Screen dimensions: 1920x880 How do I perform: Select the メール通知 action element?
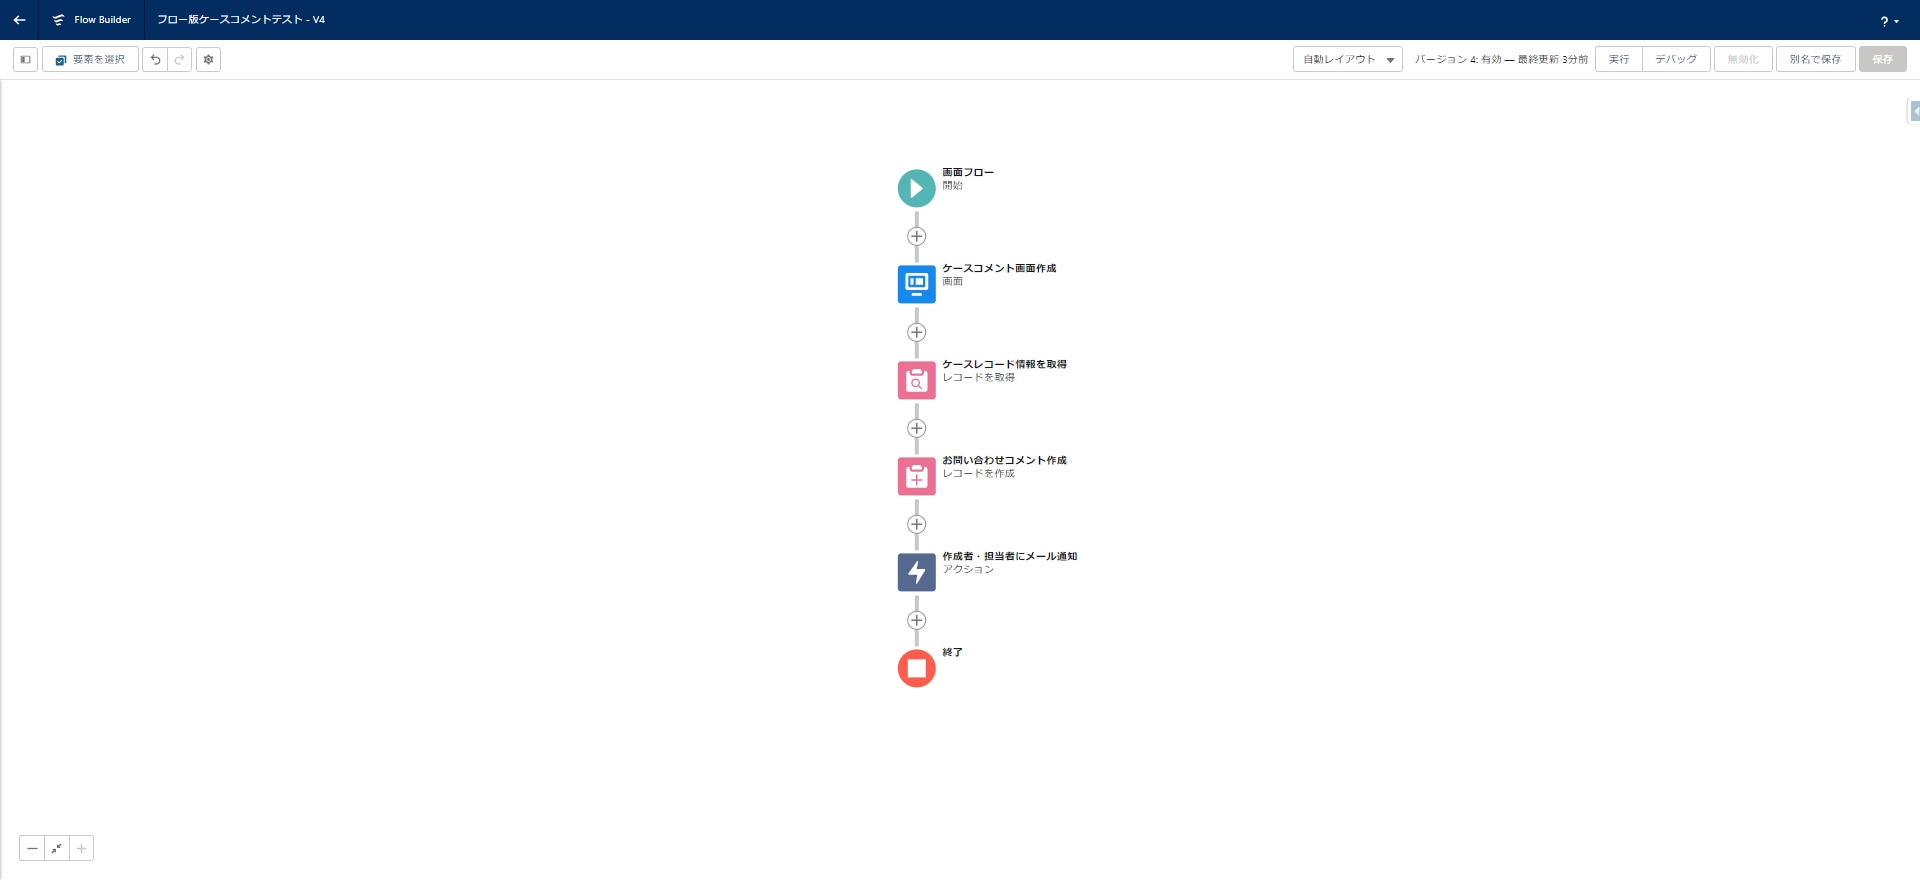pos(916,572)
